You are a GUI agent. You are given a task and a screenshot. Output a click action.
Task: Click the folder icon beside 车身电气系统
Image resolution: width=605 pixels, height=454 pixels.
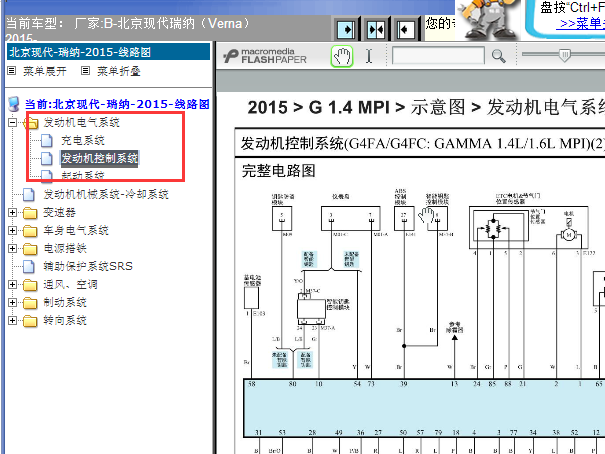point(30,231)
